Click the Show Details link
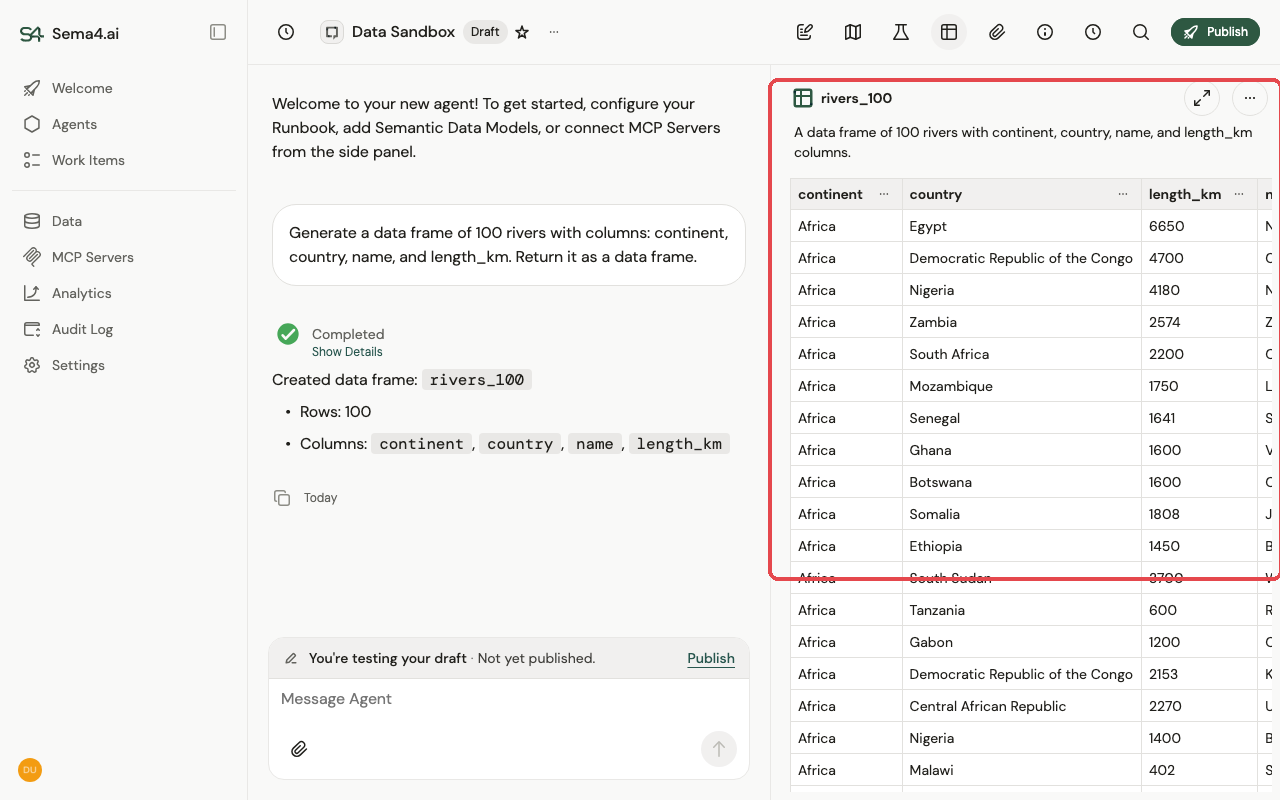The image size is (1280, 800). tap(347, 352)
